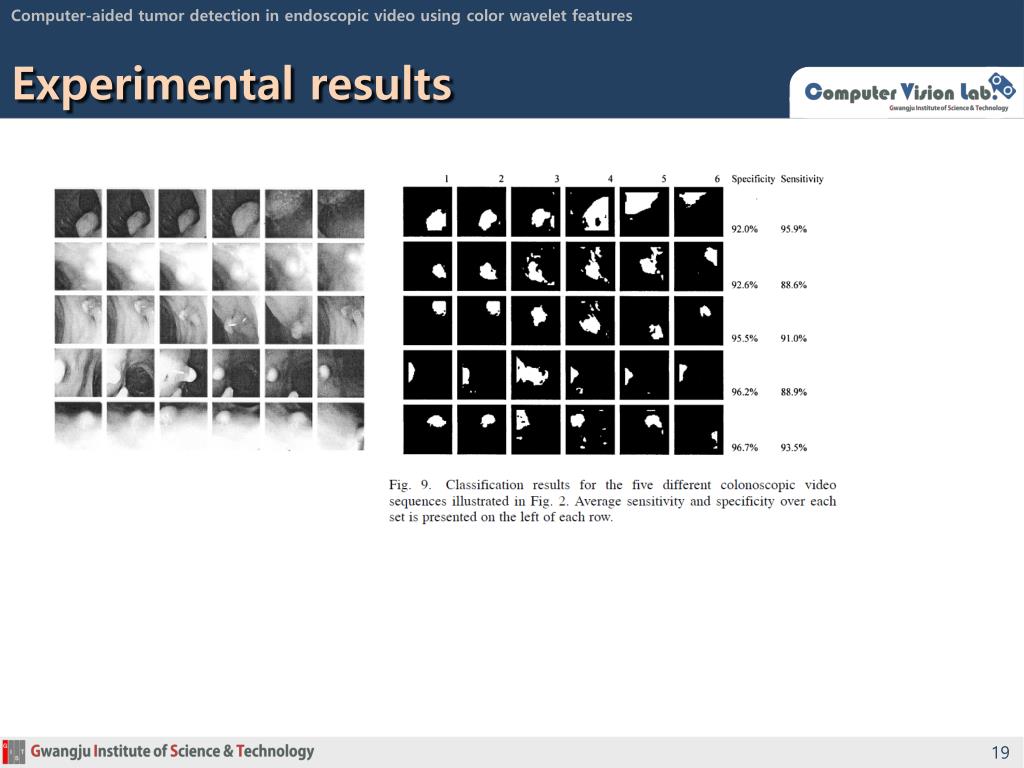Select second-row third endoscopic frame thumbnail
The width and height of the screenshot is (1024, 768).
pos(183,266)
